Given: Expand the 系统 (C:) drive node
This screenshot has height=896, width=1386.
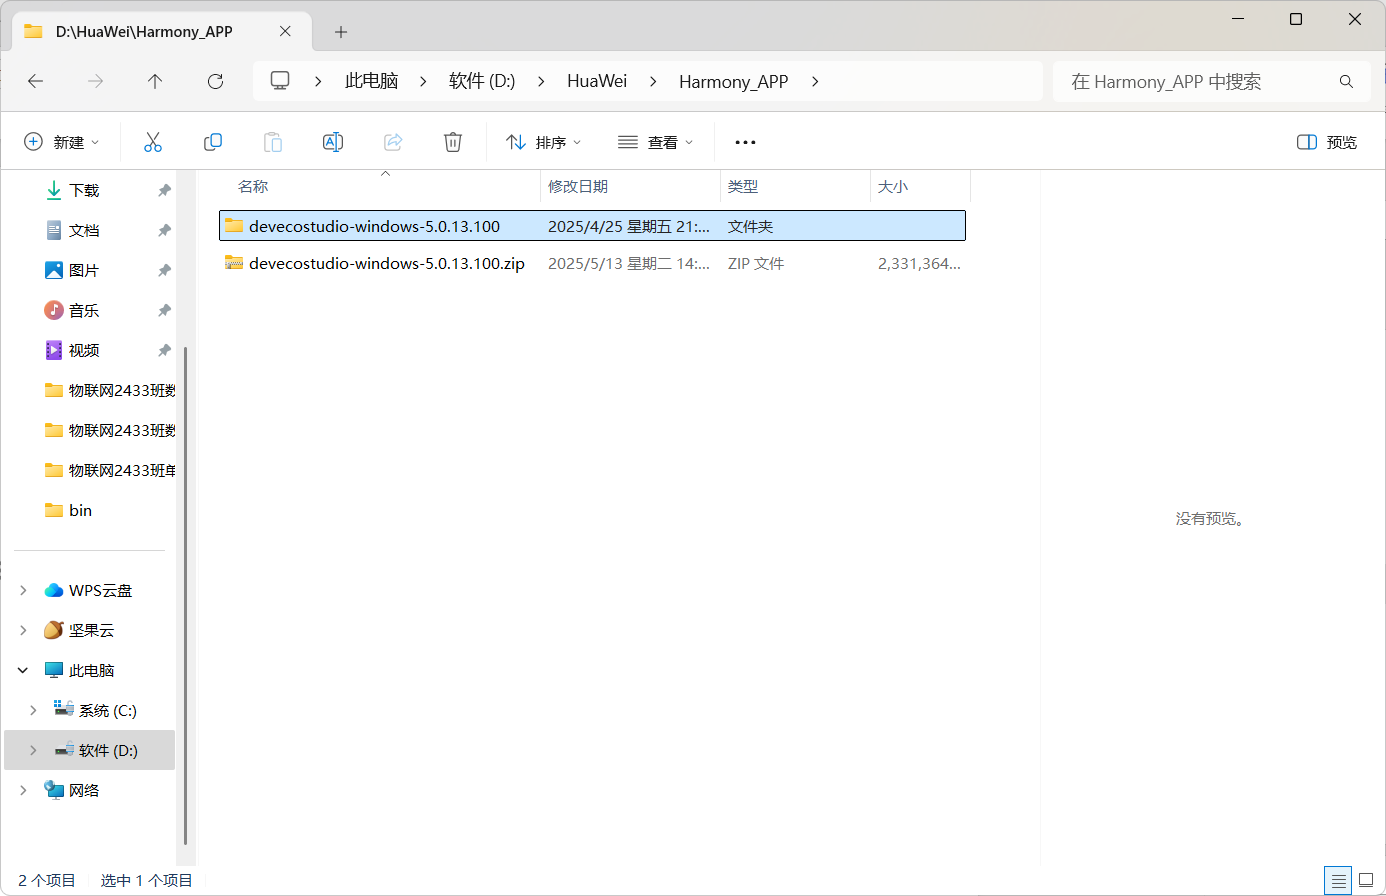Looking at the screenshot, I should [33, 710].
